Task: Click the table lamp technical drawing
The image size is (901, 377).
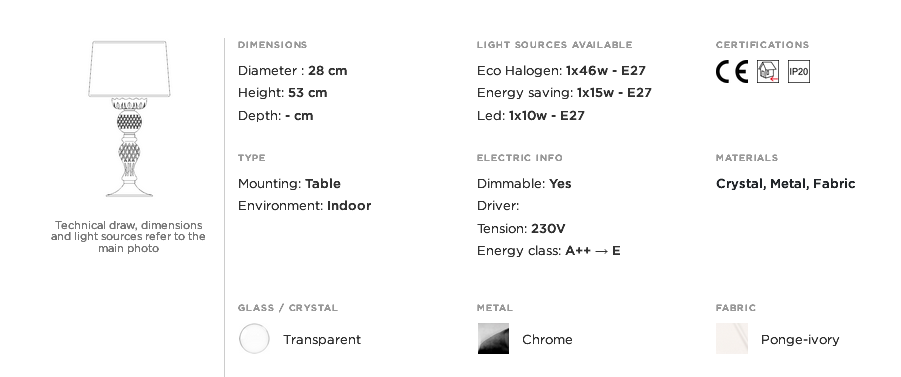Action: pyautogui.click(x=129, y=119)
